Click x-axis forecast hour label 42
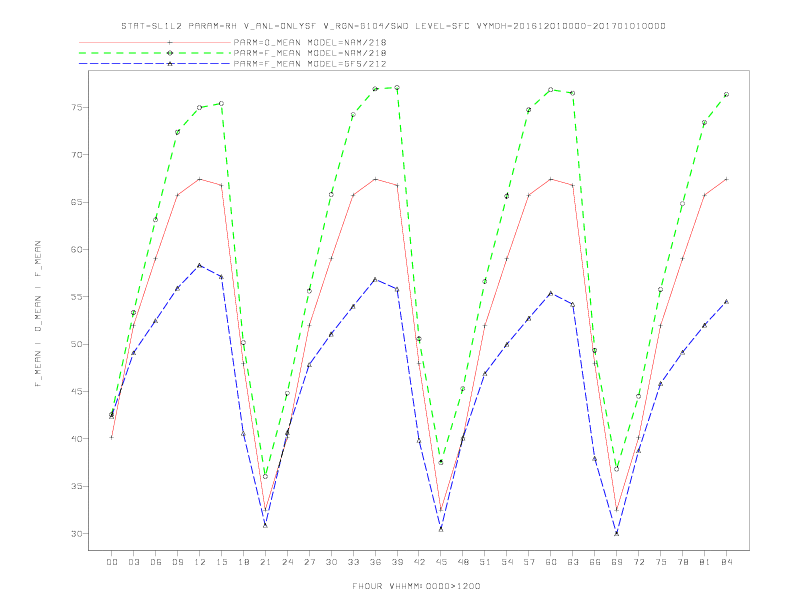The width and height of the screenshot is (792, 612). coord(419,562)
